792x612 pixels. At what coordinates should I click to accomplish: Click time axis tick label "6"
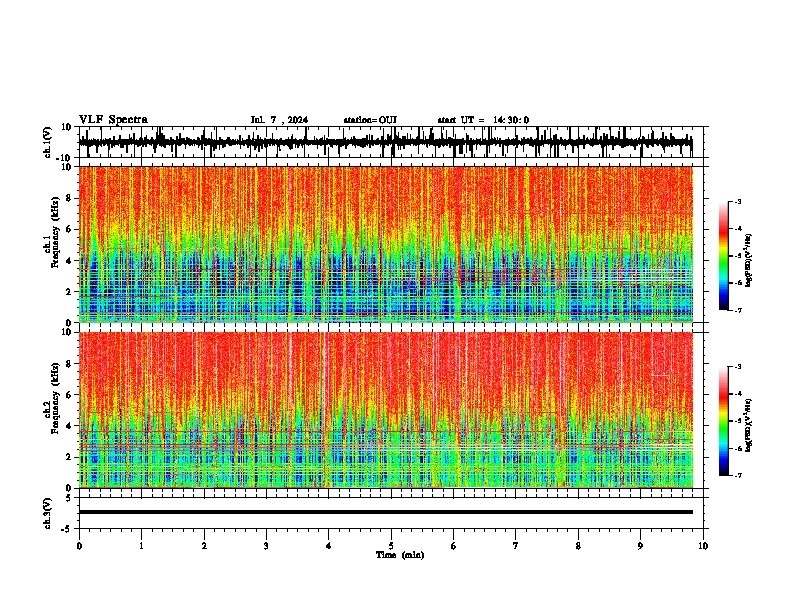454,545
